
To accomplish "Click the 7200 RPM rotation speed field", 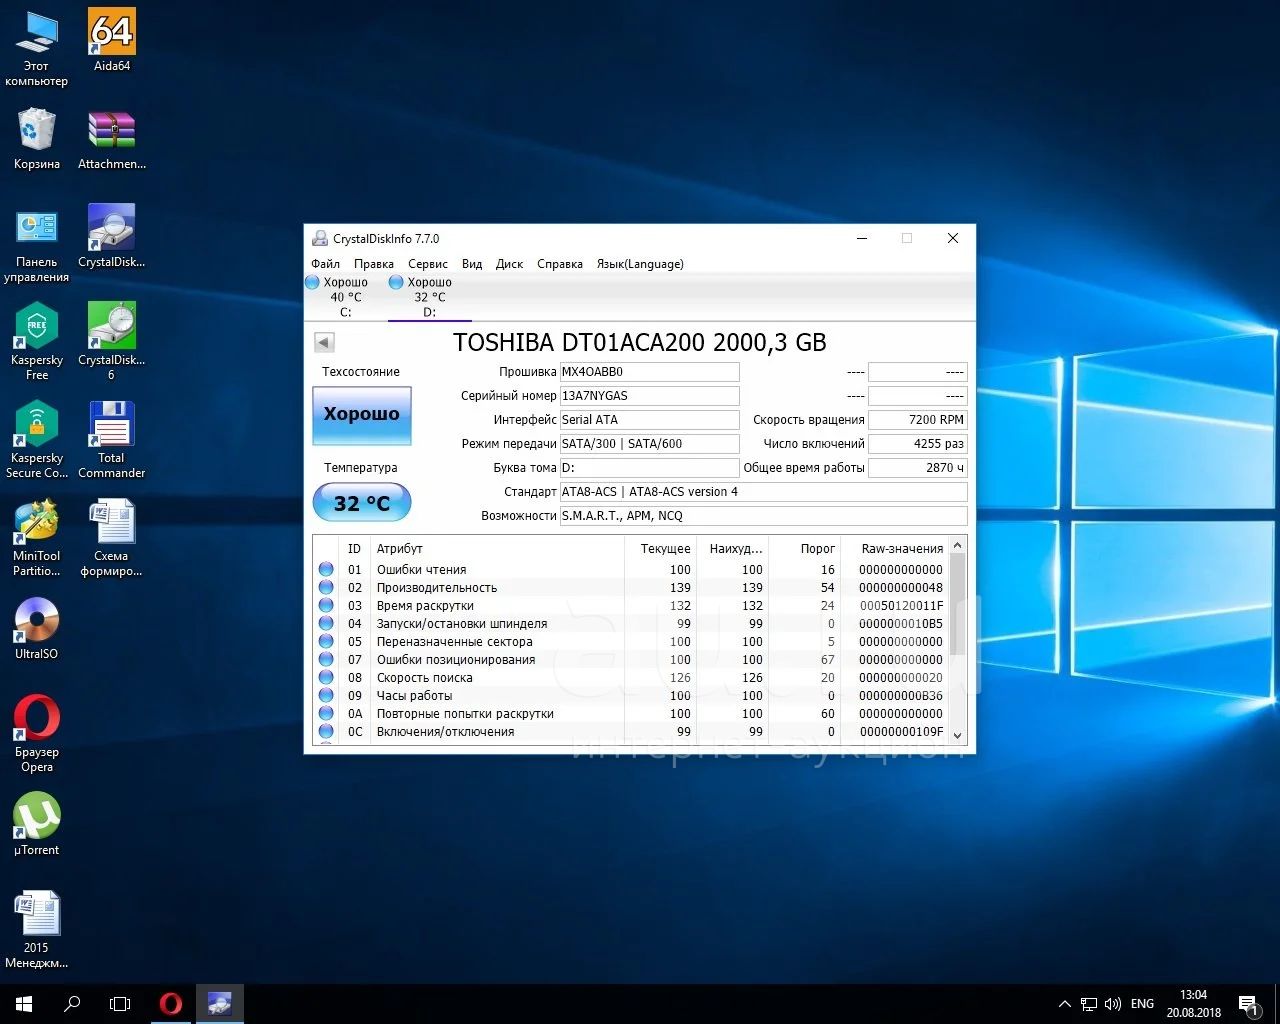I will pyautogui.click(x=917, y=420).
